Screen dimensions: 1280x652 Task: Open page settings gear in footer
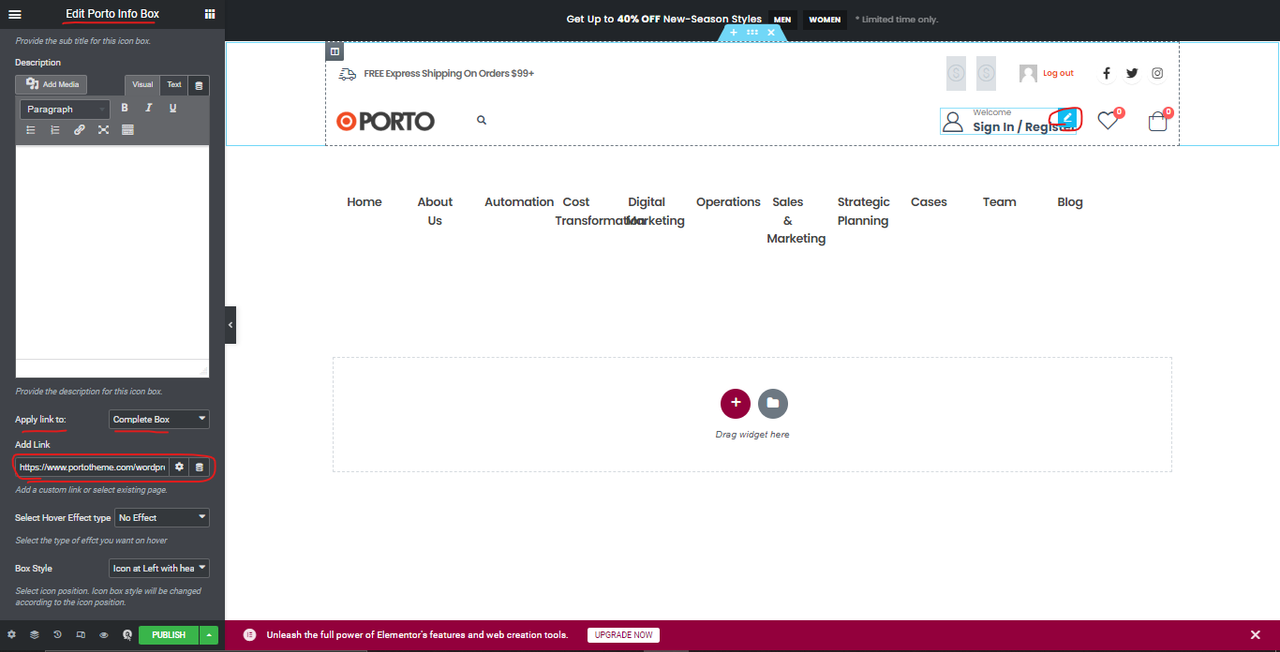point(12,635)
